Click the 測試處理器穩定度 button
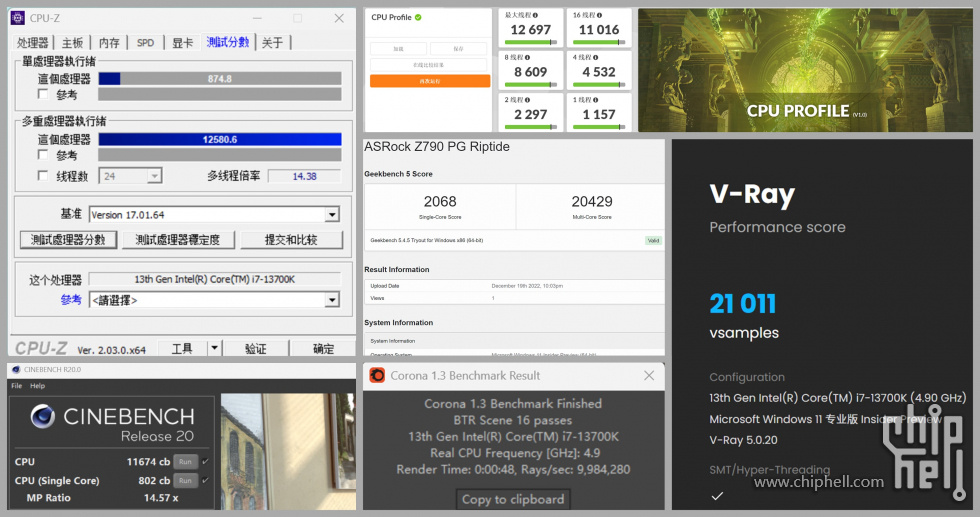 (x=178, y=239)
